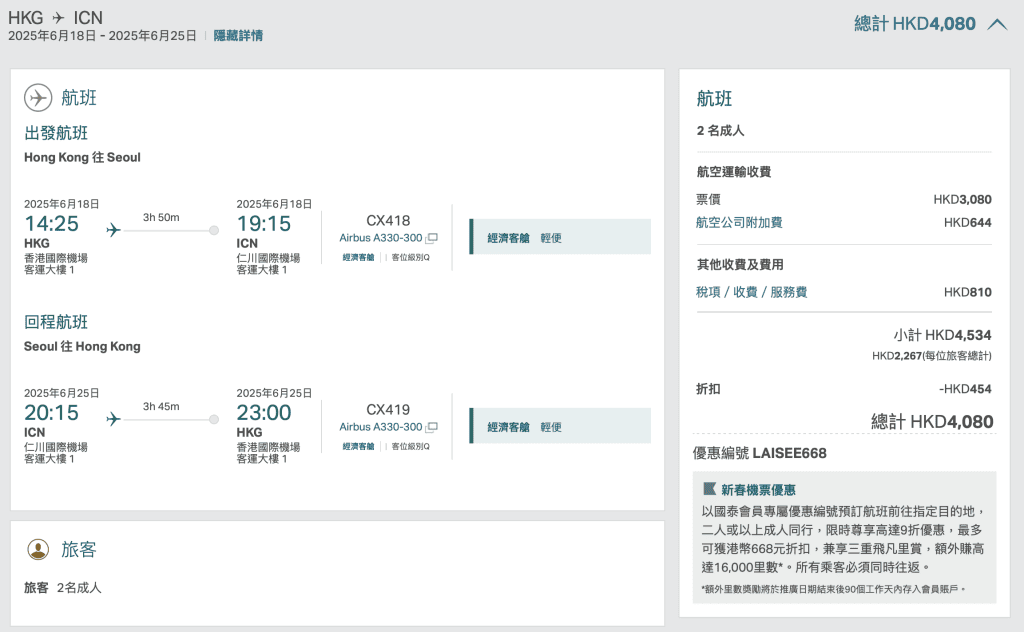Screen dimensions: 1024x632
Task: Click the outbound flight 3h 50m plane icon
Action: (113, 230)
